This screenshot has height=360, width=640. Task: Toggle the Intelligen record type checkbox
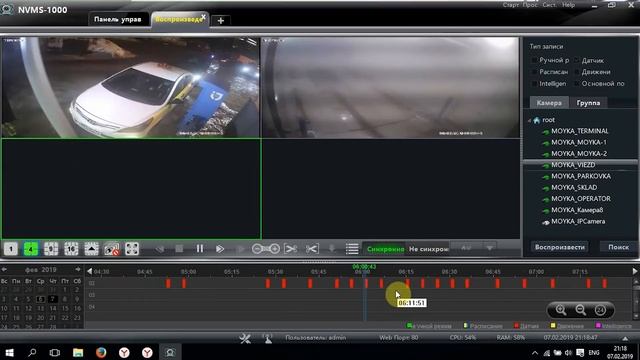[x=534, y=84]
